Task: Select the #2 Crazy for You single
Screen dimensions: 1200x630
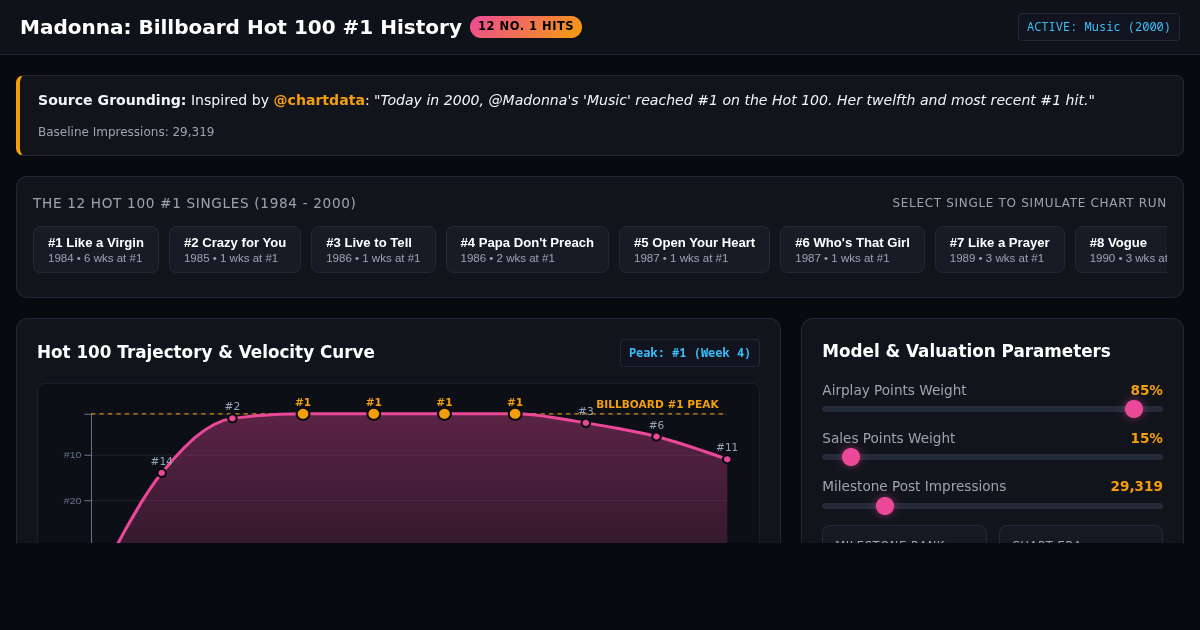Action: tap(235, 250)
